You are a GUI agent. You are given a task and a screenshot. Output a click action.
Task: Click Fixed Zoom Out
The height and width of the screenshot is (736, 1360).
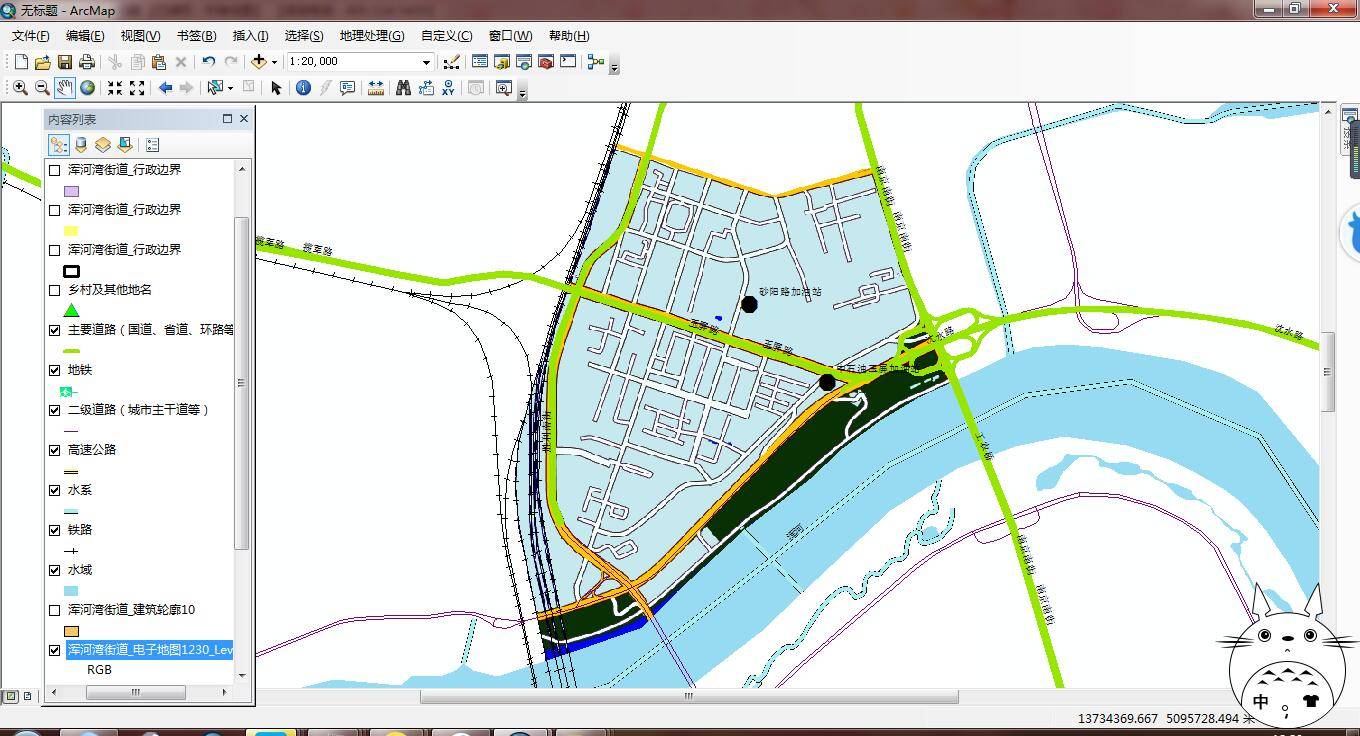(x=137, y=88)
